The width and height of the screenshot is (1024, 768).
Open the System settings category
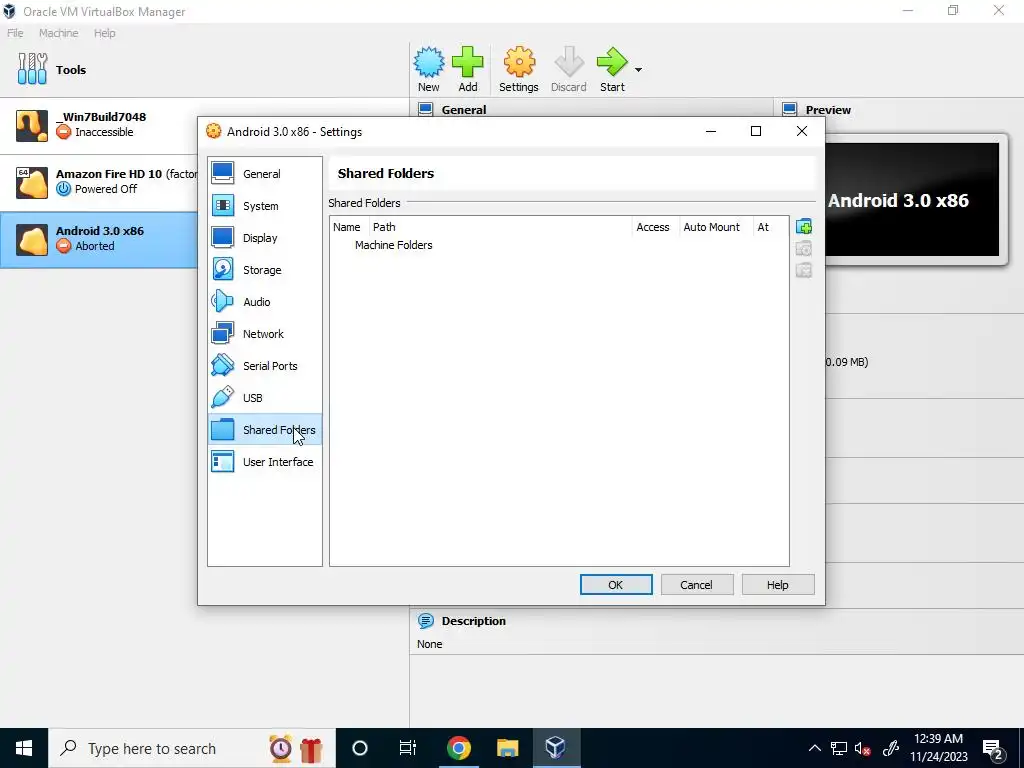click(x=264, y=206)
